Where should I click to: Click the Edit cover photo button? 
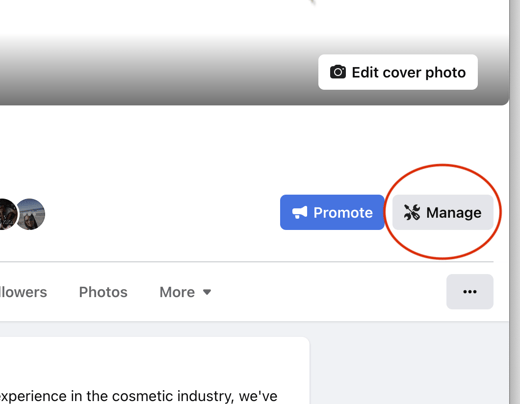[x=398, y=72]
